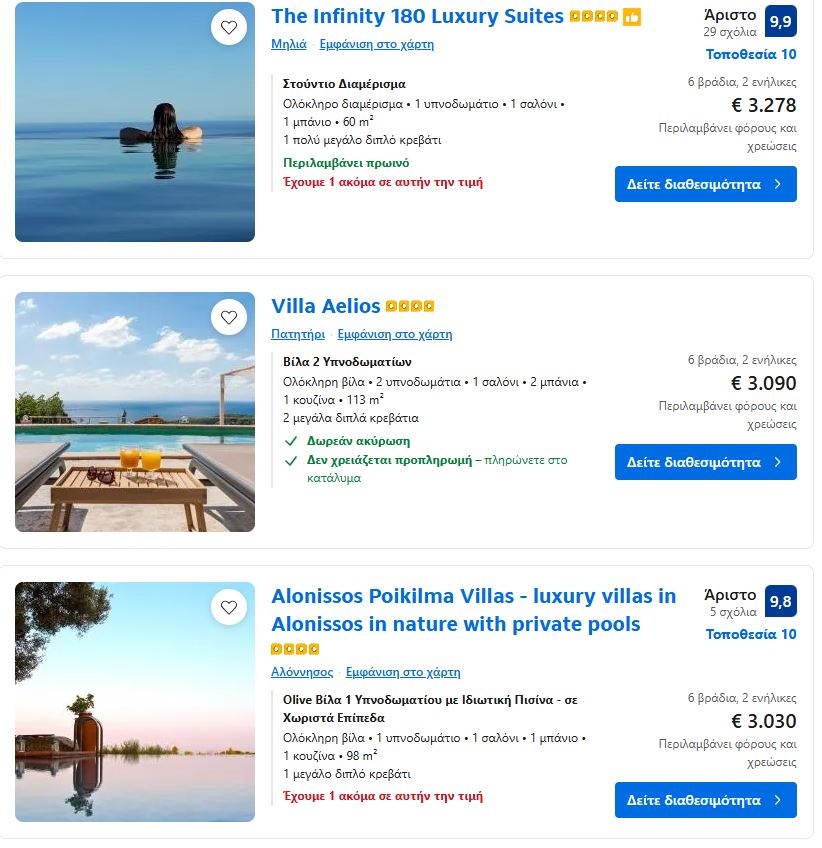822x848 pixels.
Task: Show Villa Aelios on the map
Action: pos(394,334)
